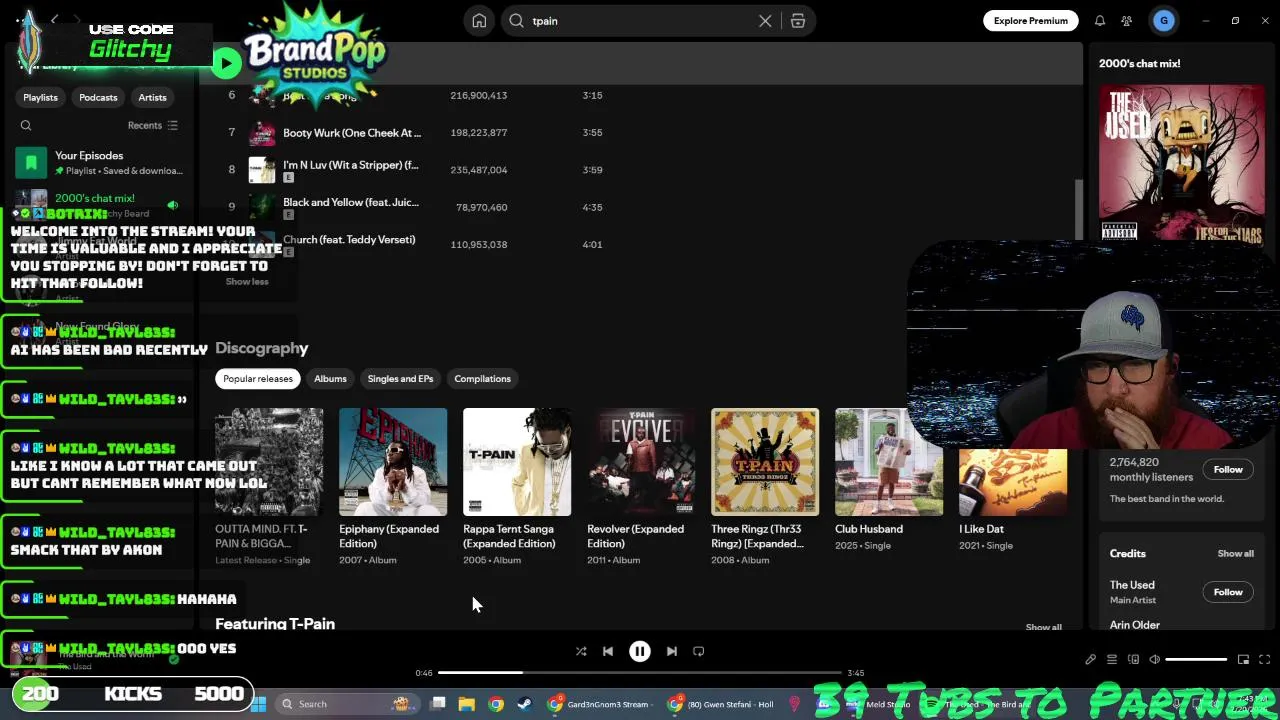Clear the 'tpain' search with the X icon

(765, 21)
